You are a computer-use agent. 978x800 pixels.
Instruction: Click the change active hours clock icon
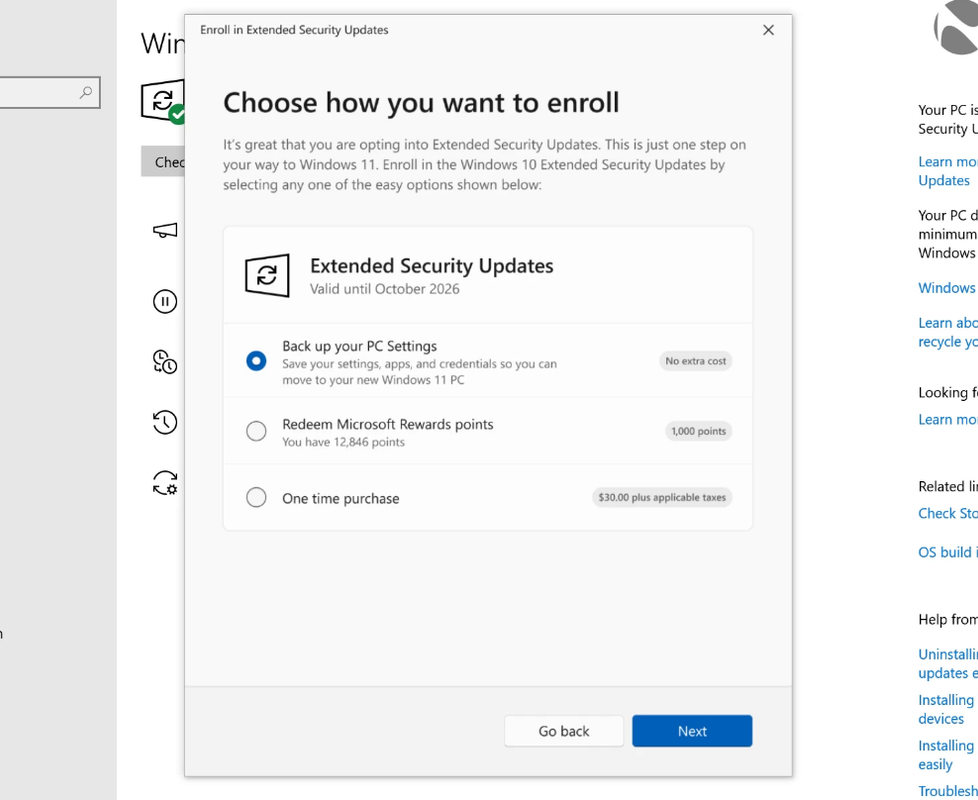click(165, 362)
